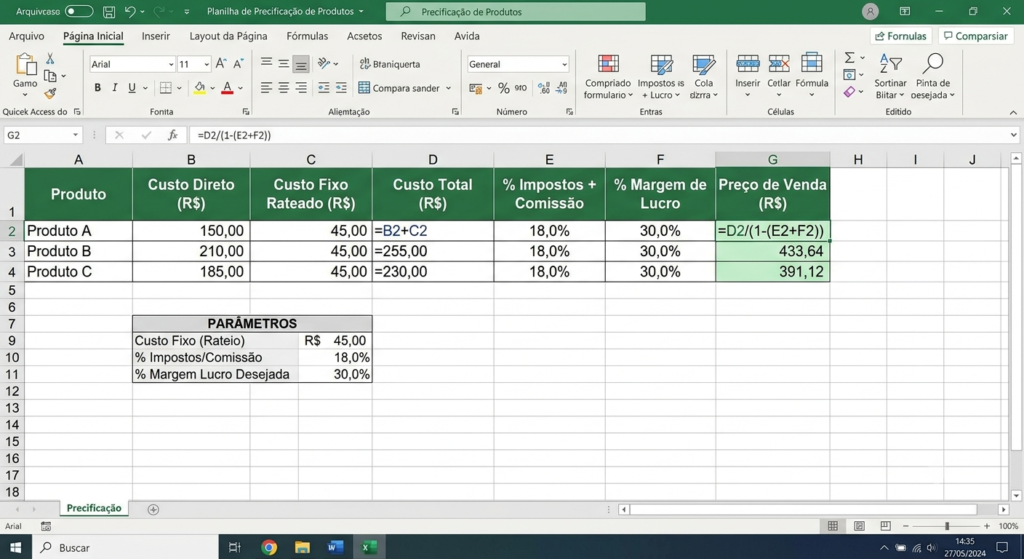This screenshot has height=559, width=1024.
Task: Switch to the Layout da Página tab
Action: tap(228, 36)
